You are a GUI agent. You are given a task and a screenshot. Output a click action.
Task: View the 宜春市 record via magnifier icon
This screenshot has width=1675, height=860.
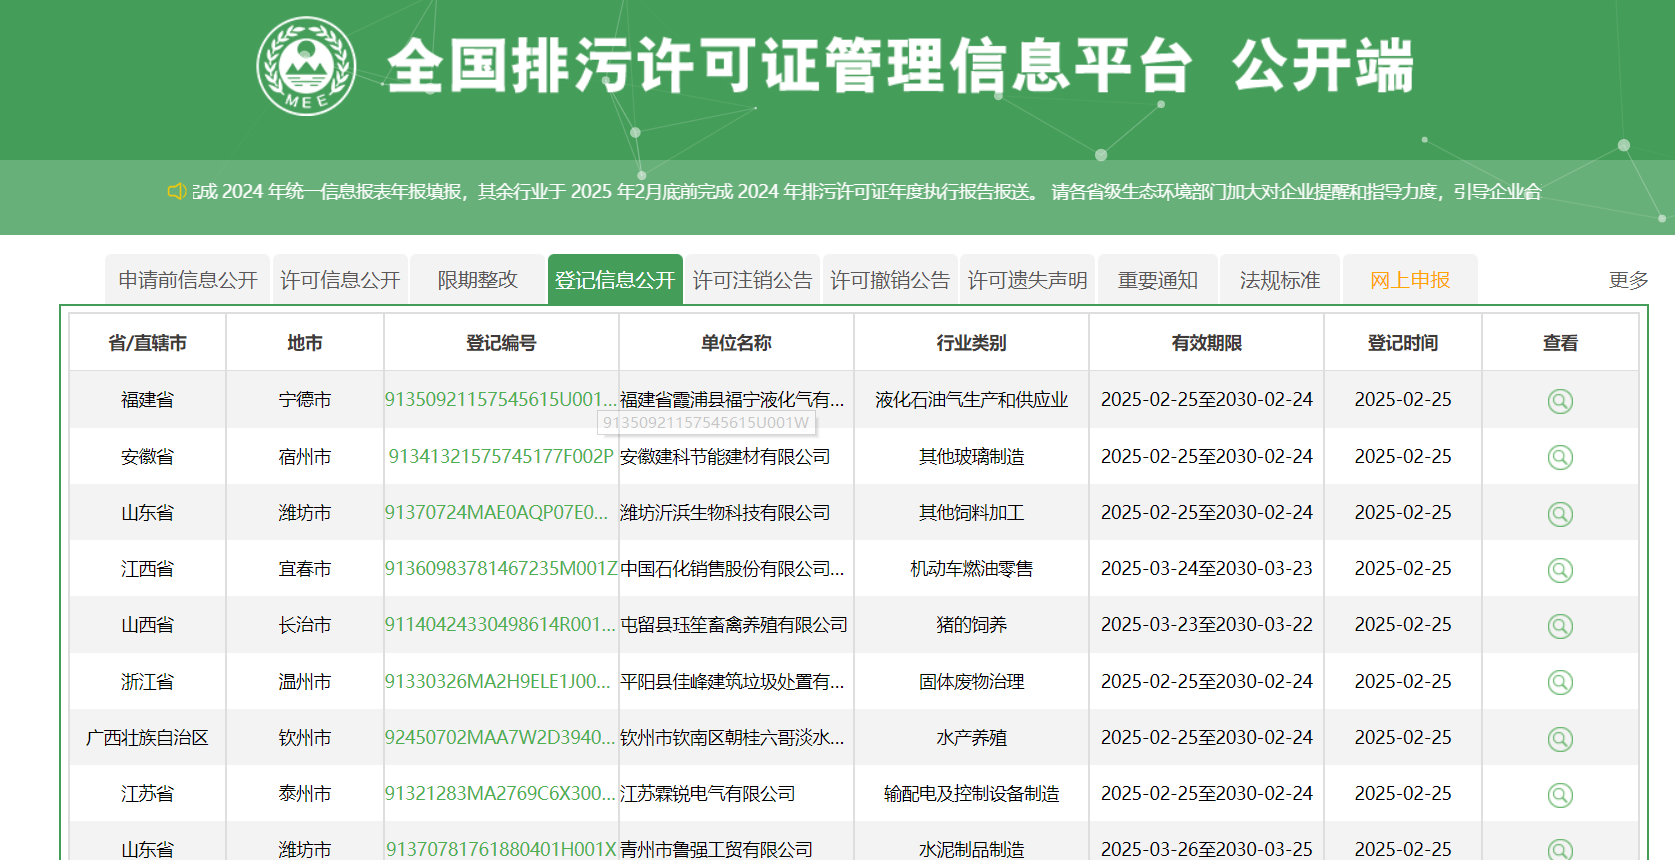click(x=1560, y=570)
